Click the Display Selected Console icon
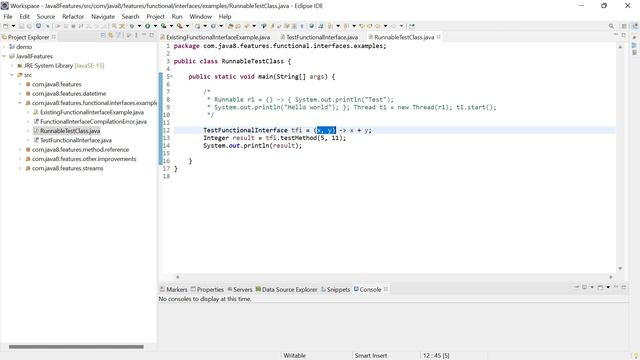This screenshot has height=360, width=640. click(584, 287)
